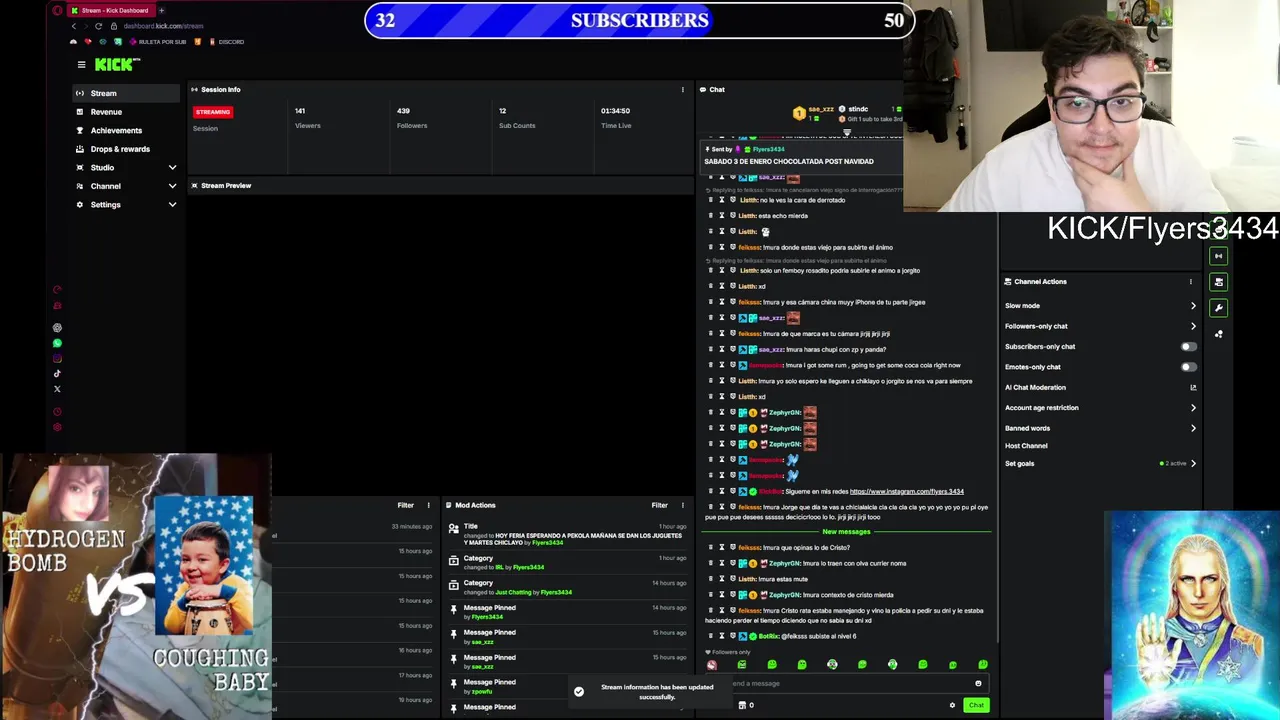Click the wrench tool icon in right rail
This screenshot has width=1280, height=720.
pyautogui.click(x=1218, y=308)
